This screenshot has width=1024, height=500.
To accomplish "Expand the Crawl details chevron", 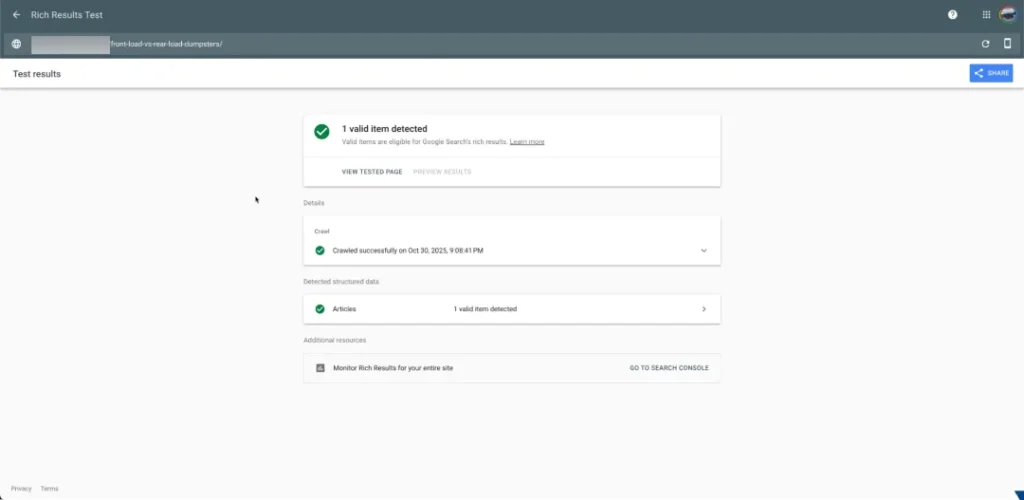I will pos(703,251).
